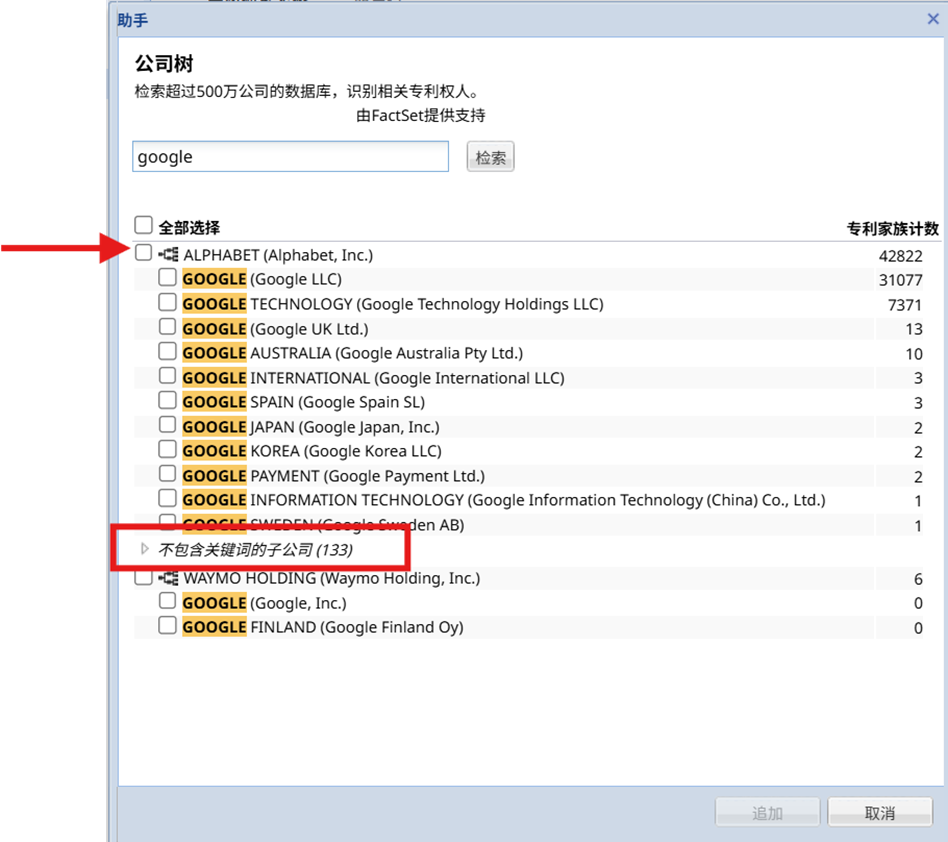Image resolution: width=948 pixels, height=842 pixels.
Task: Enable the GOOGLE TECHNOLOGY Holdings checkbox
Action: pos(167,302)
